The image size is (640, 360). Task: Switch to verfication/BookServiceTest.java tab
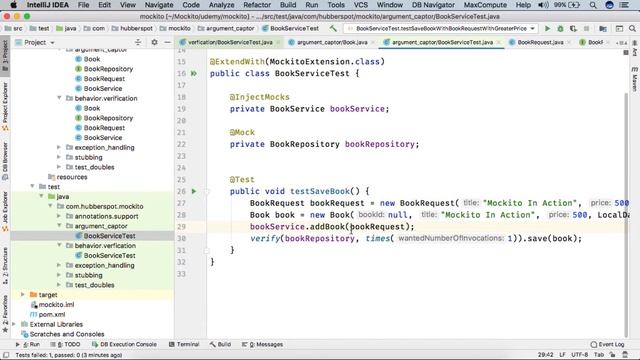(230, 42)
